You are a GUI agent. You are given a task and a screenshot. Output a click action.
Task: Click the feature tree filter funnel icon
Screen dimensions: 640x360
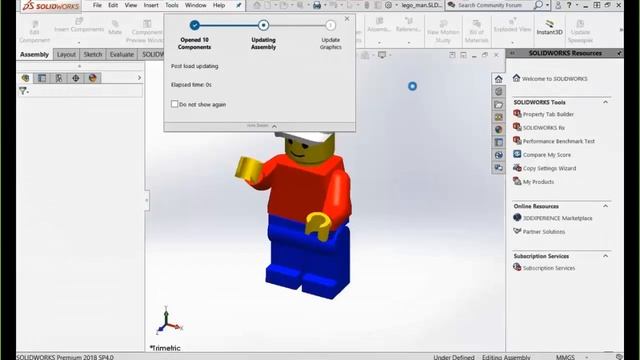(x=23, y=91)
